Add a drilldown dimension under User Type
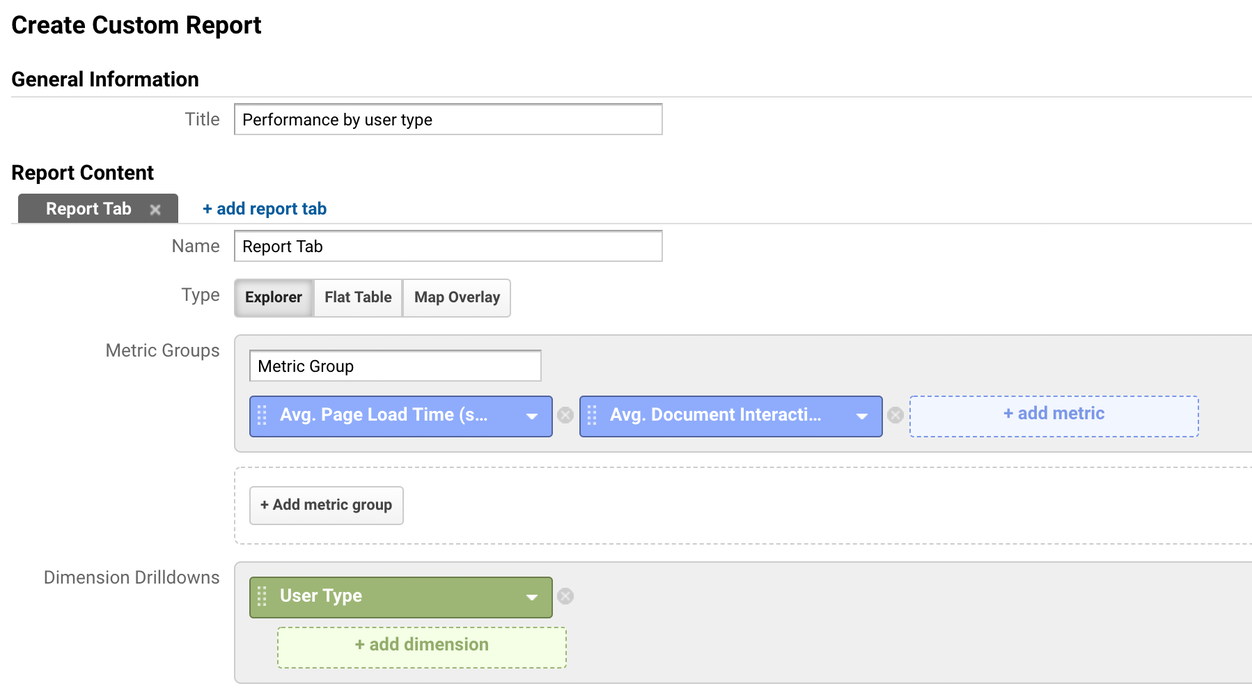This screenshot has height=695, width=1252. [x=421, y=644]
